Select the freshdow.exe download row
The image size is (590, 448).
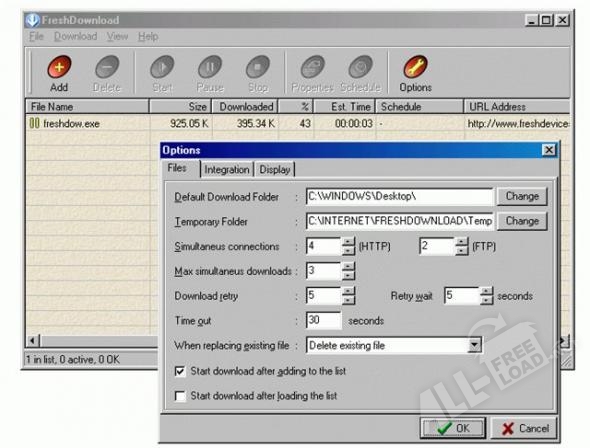[x=297, y=123]
